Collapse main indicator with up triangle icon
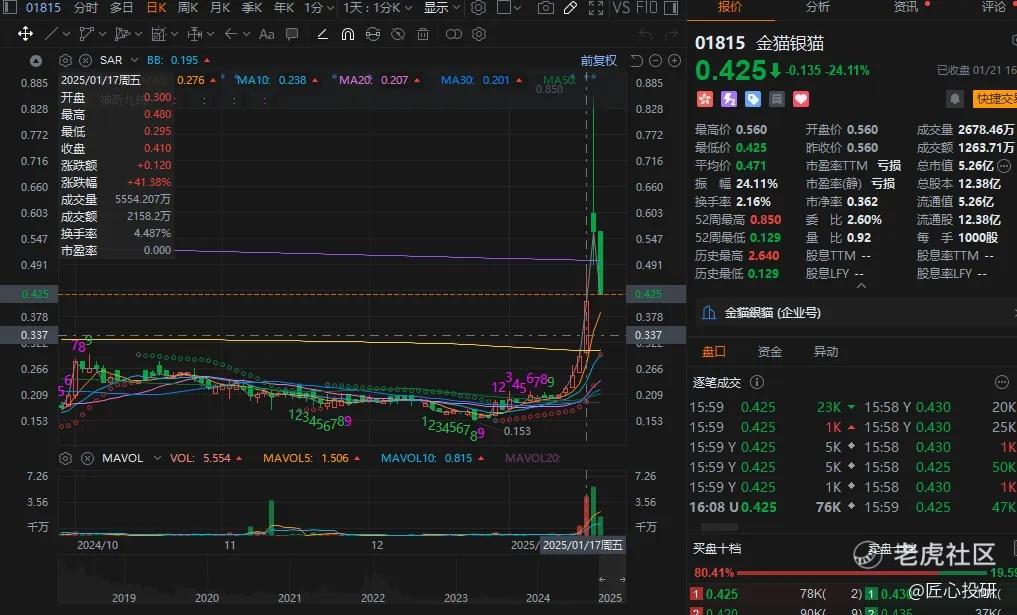This screenshot has height=615, width=1017. (x=36, y=61)
